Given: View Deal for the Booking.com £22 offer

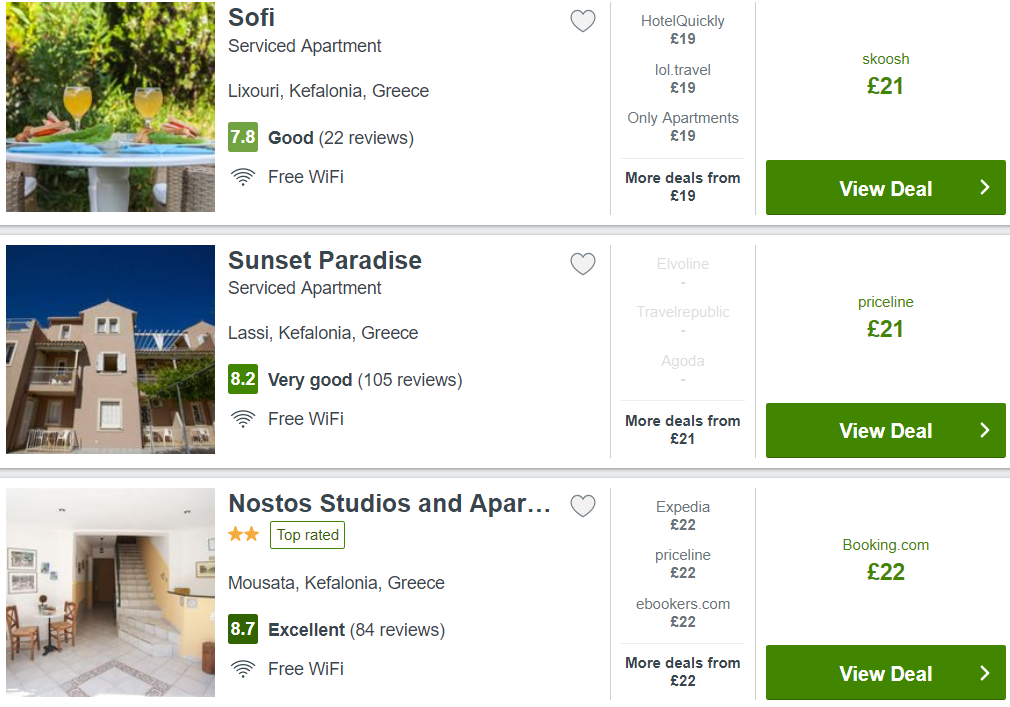Looking at the screenshot, I should (x=886, y=673).
